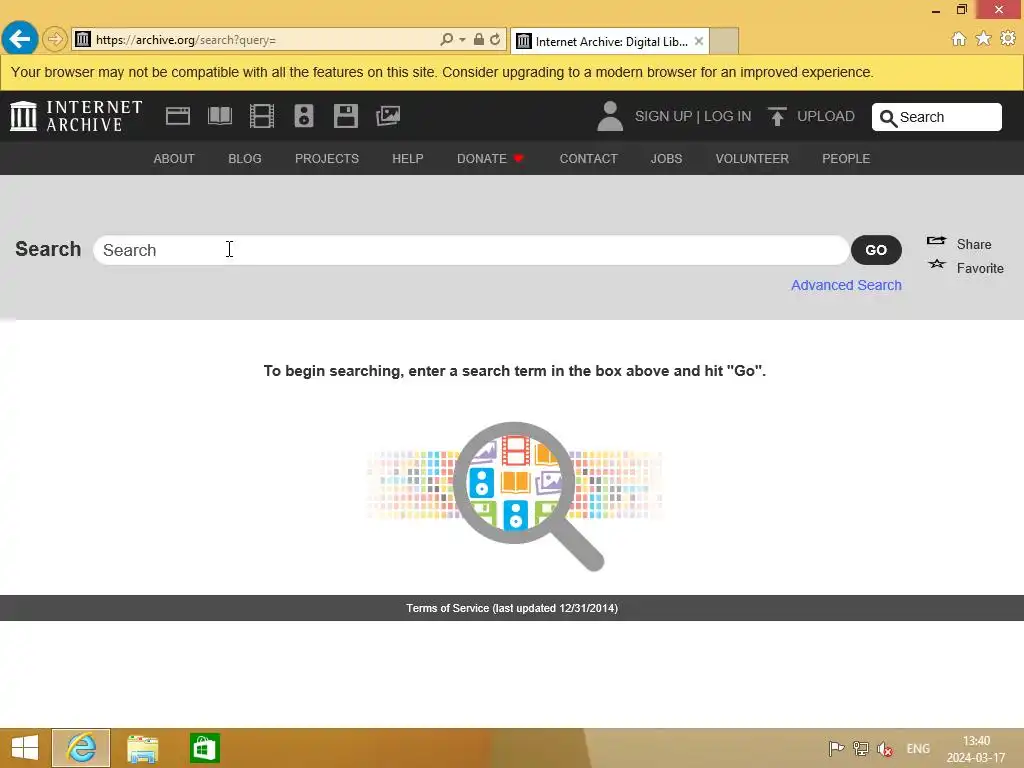Click the address bar lock icon

[479, 40]
